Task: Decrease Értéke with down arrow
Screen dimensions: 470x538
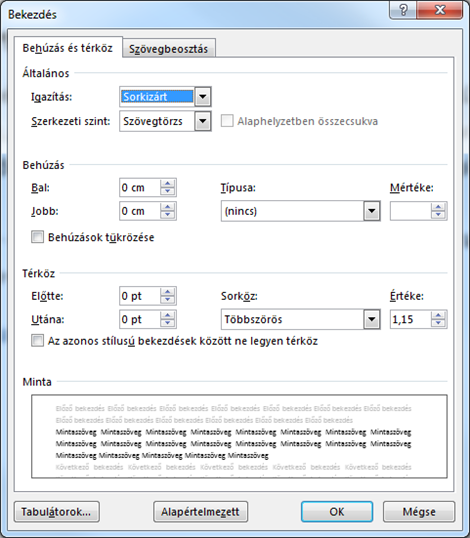Action: [x=438, y=324]
